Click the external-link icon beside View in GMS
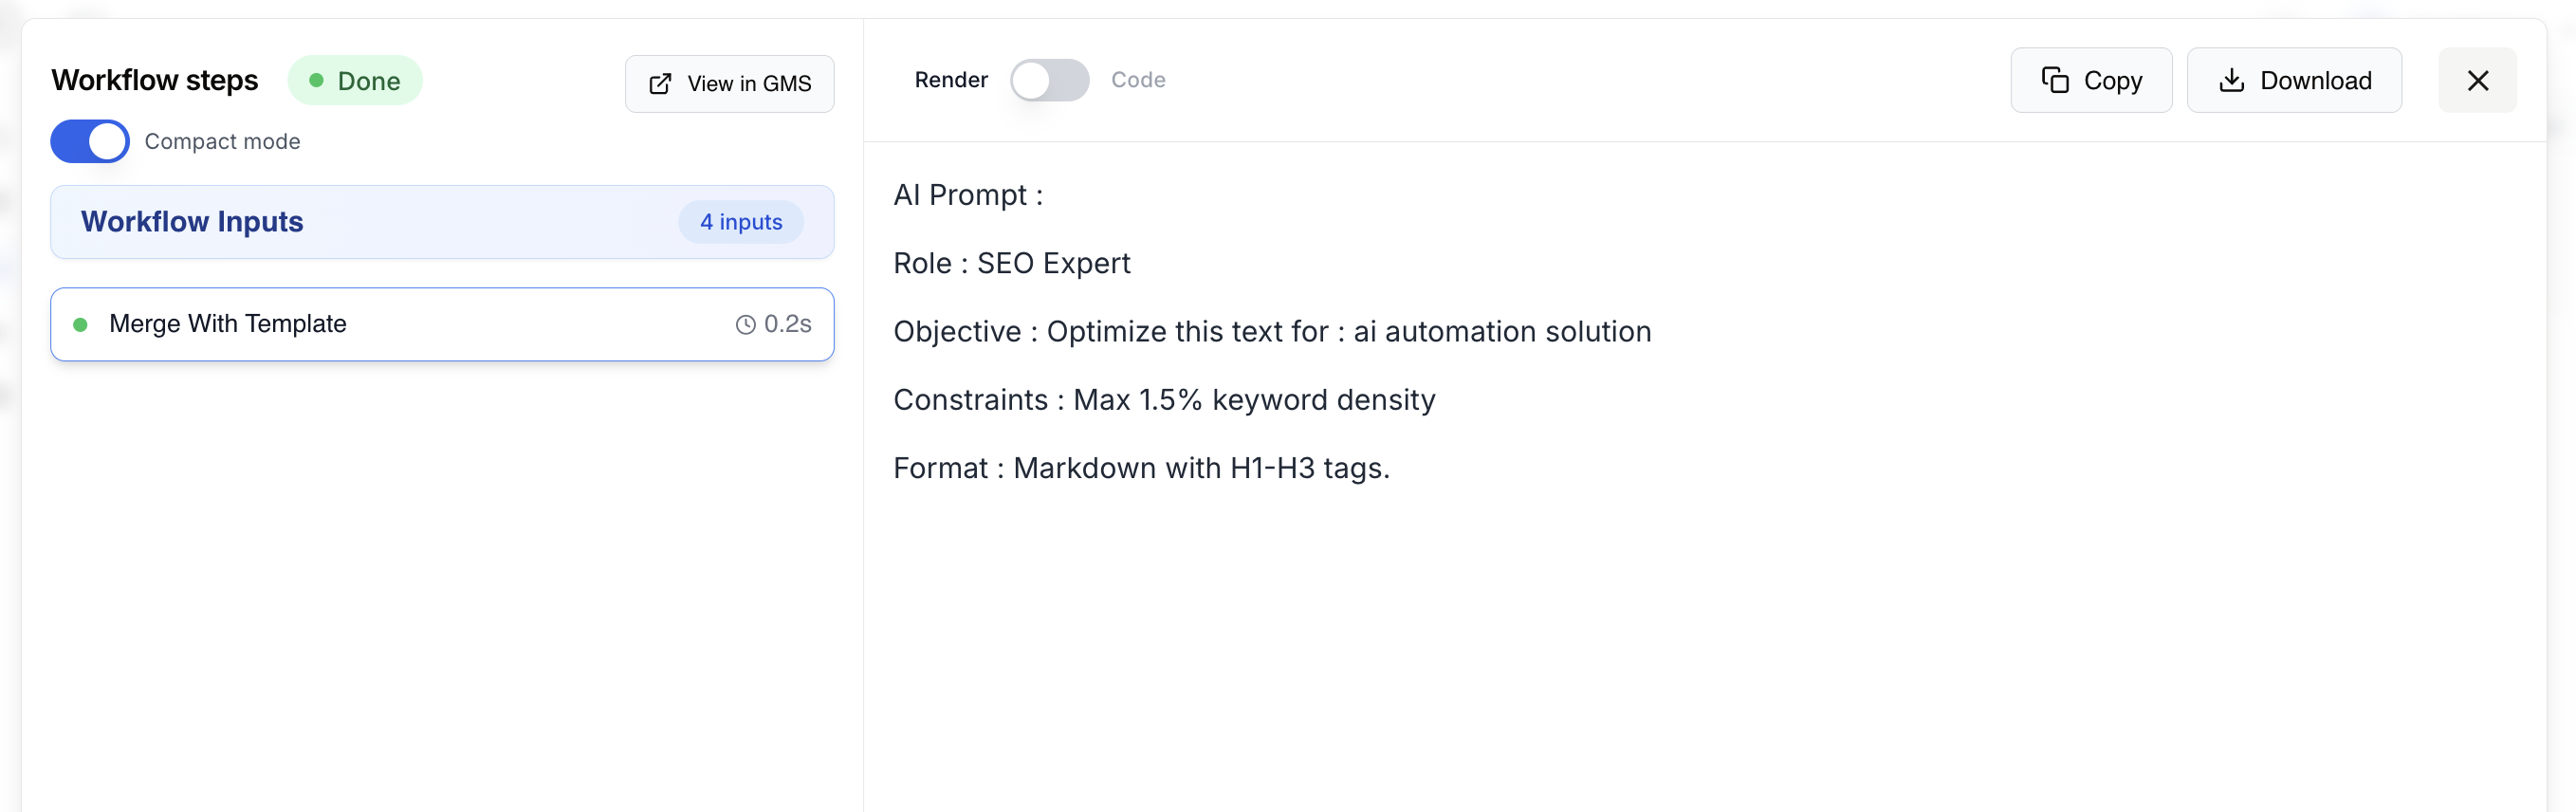Image resolution: width=2576 pixels, height=812 pixels. pos(660,83)
